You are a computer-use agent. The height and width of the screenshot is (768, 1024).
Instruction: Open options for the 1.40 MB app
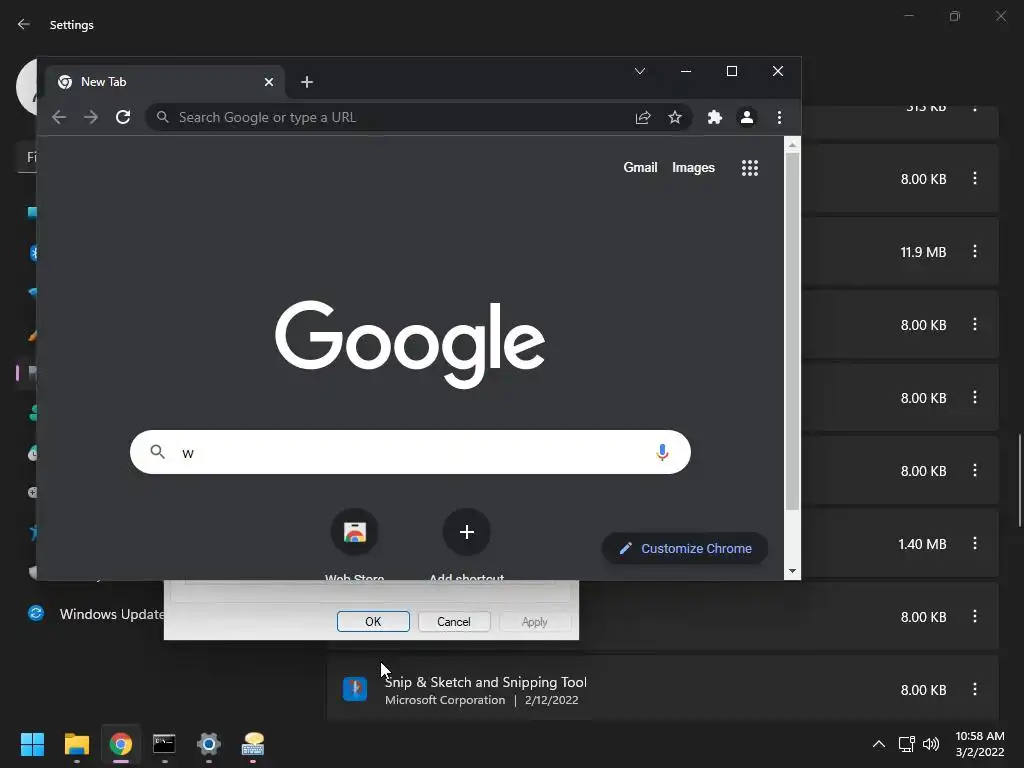[x=974, y=543]
